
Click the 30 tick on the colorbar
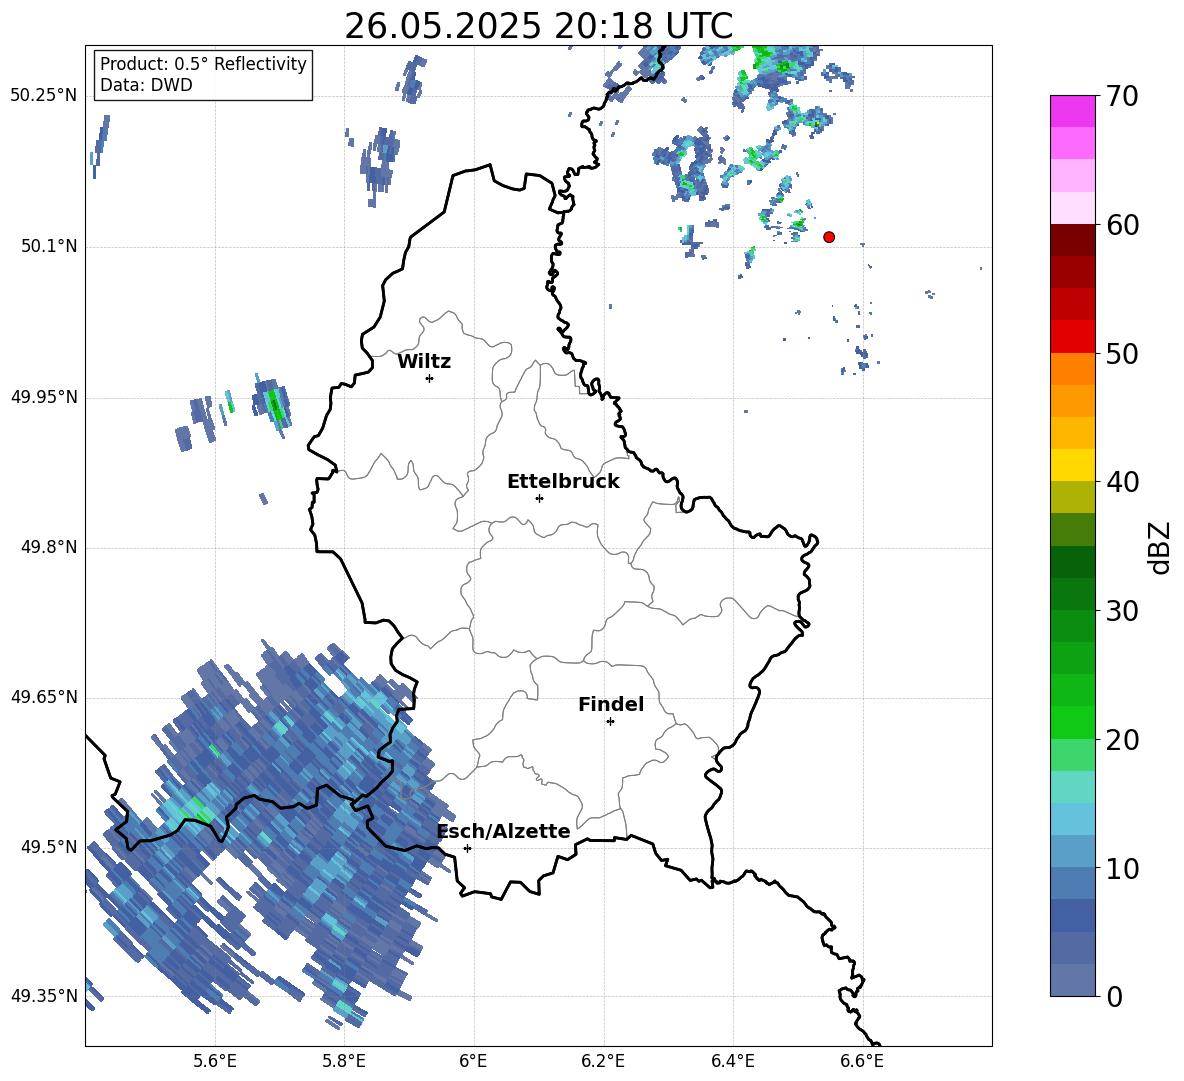[x=1122, y=611]
